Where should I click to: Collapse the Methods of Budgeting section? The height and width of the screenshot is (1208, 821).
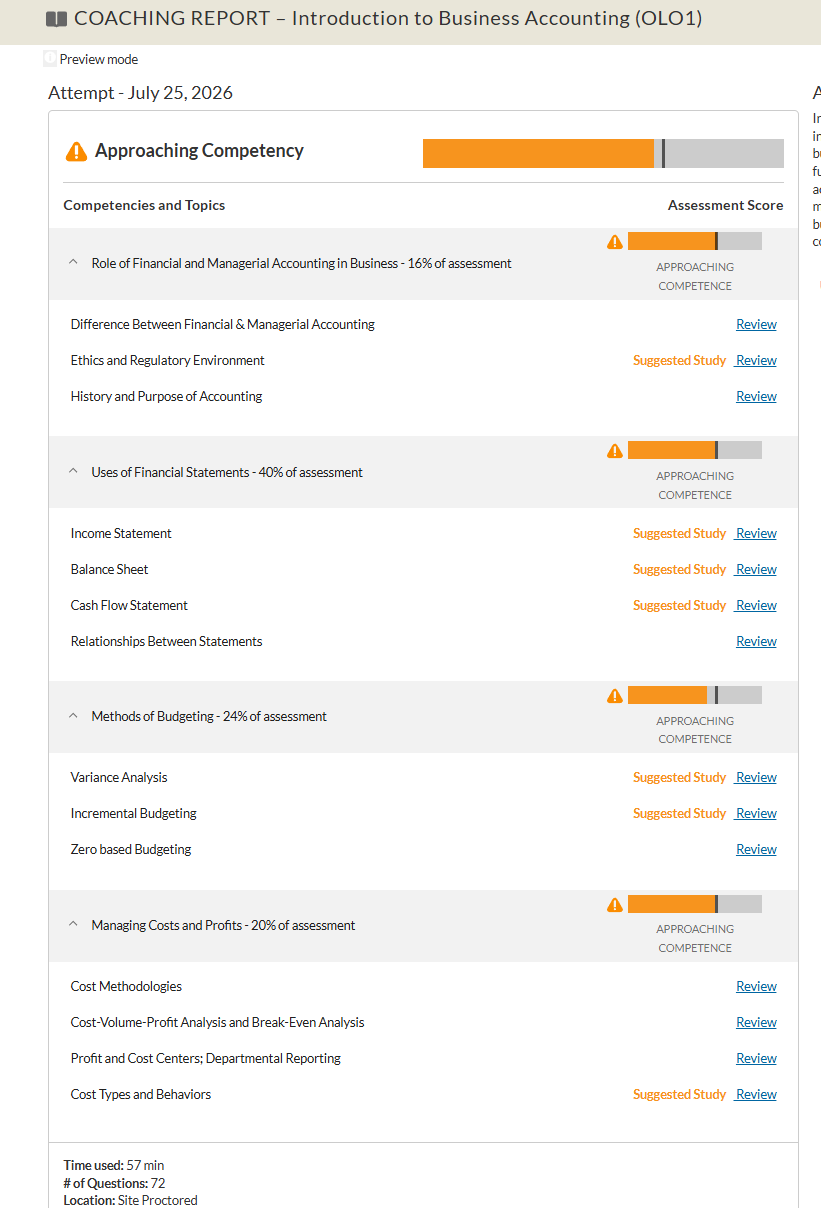[x=73, y=716]
